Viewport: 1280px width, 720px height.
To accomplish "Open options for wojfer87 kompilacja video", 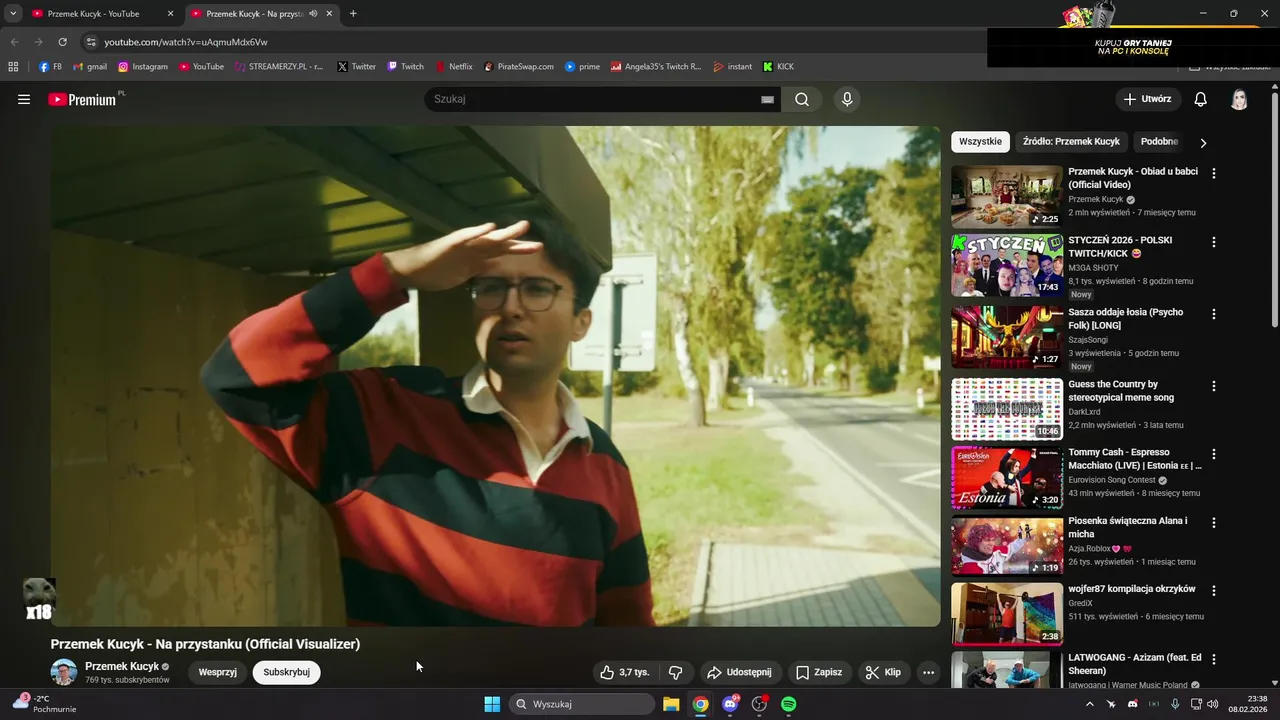I will (1214, 591).
